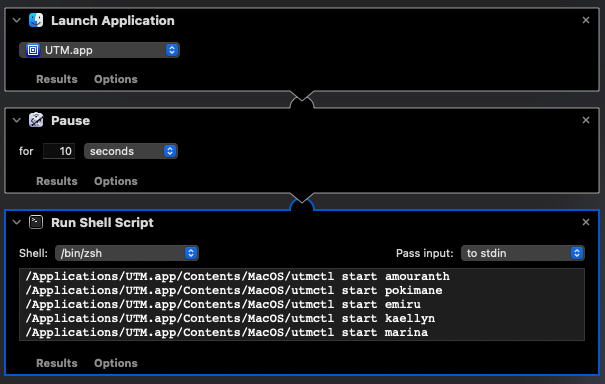Open the UTM.app application dropdown
Viewport: 605px width, 384px height.
tap(99, 50)
